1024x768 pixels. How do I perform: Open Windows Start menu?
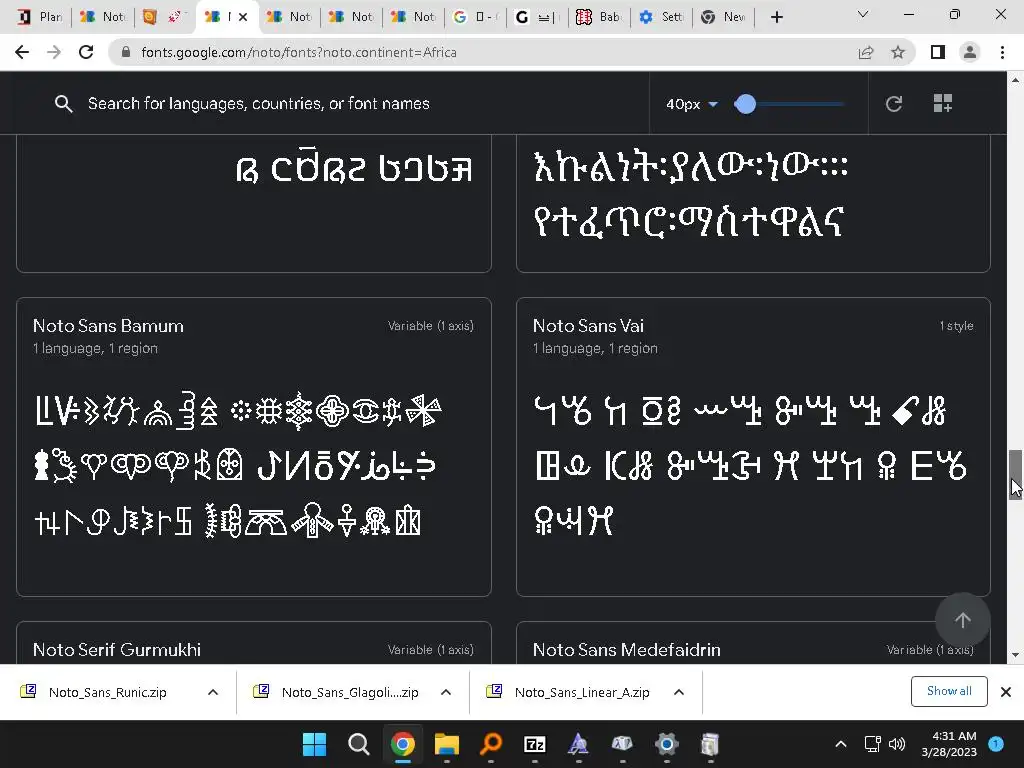point(314,744)
